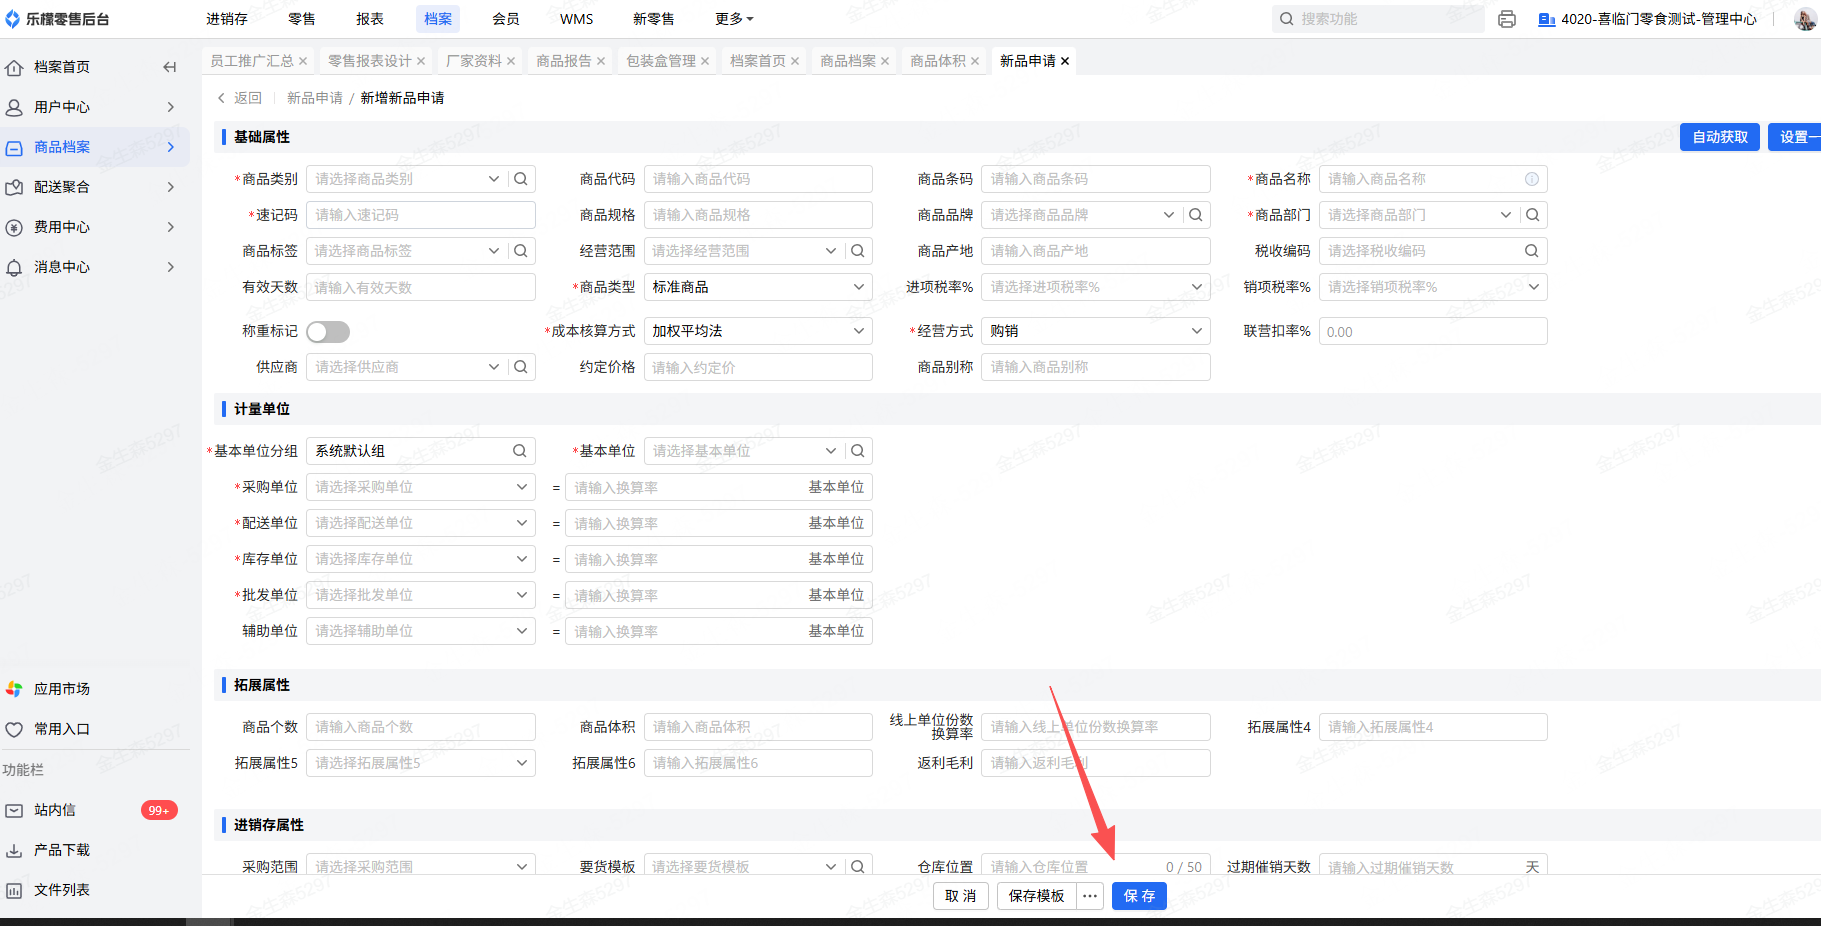Click the 新品申请 breadcrumb link
The image size is (1821, 926).
(315, 98)
